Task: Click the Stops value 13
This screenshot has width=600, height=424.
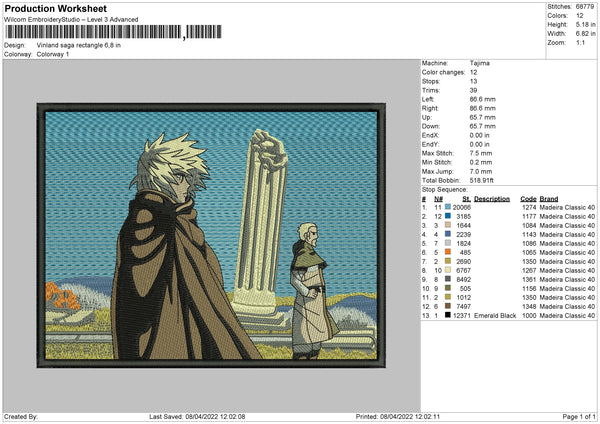Action: (473, 81)
